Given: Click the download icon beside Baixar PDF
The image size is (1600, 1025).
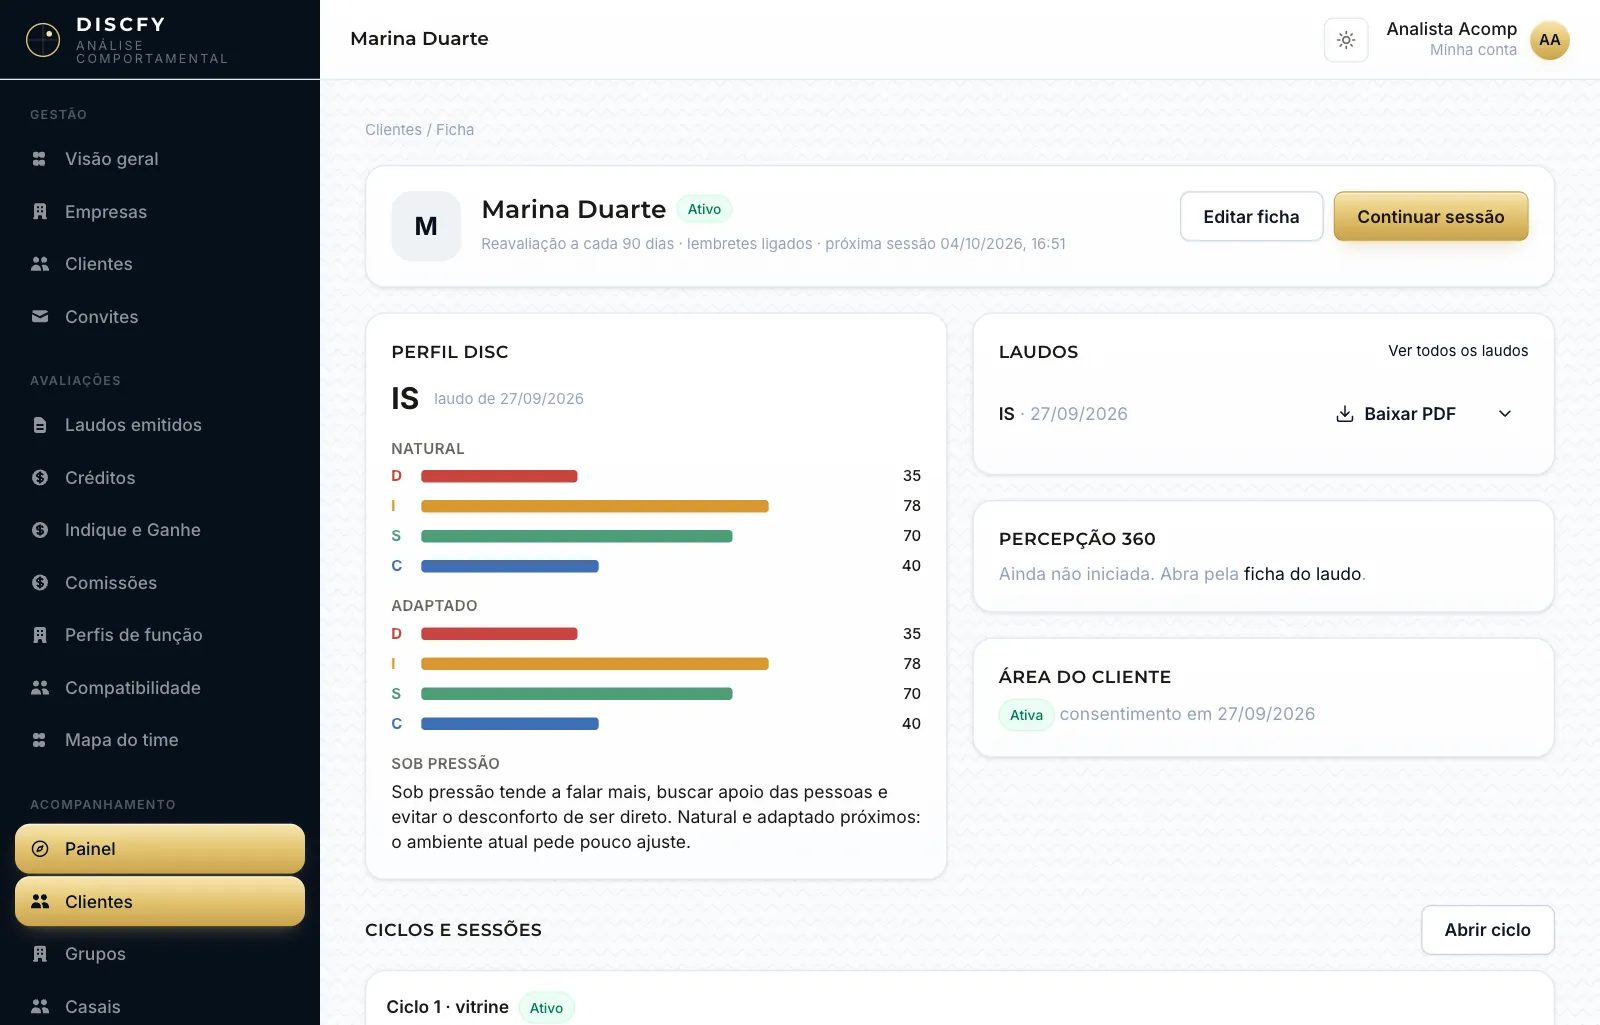Looking at the screenshot, I should pyautogui.click(x=1345, y=414).
